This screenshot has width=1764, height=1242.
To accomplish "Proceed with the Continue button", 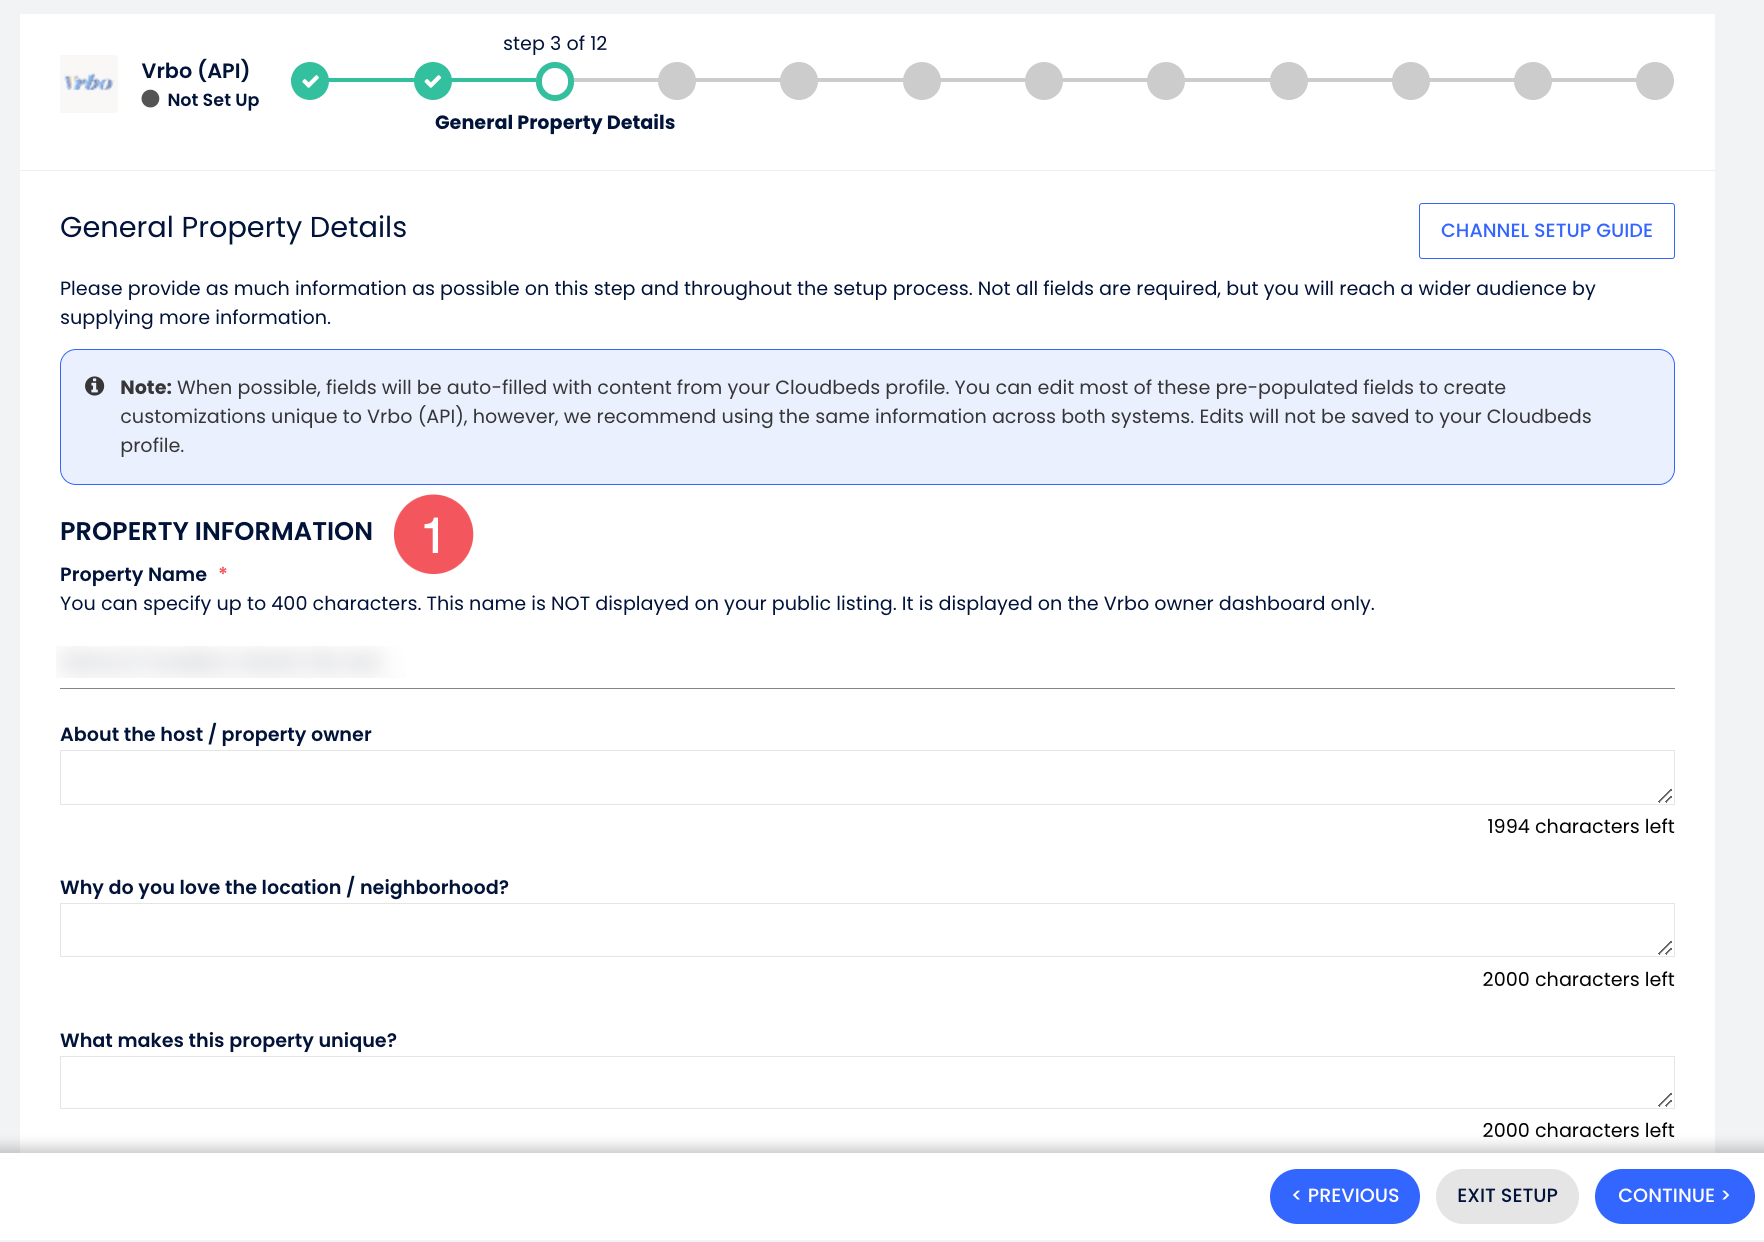I will pos(1673,1196).
